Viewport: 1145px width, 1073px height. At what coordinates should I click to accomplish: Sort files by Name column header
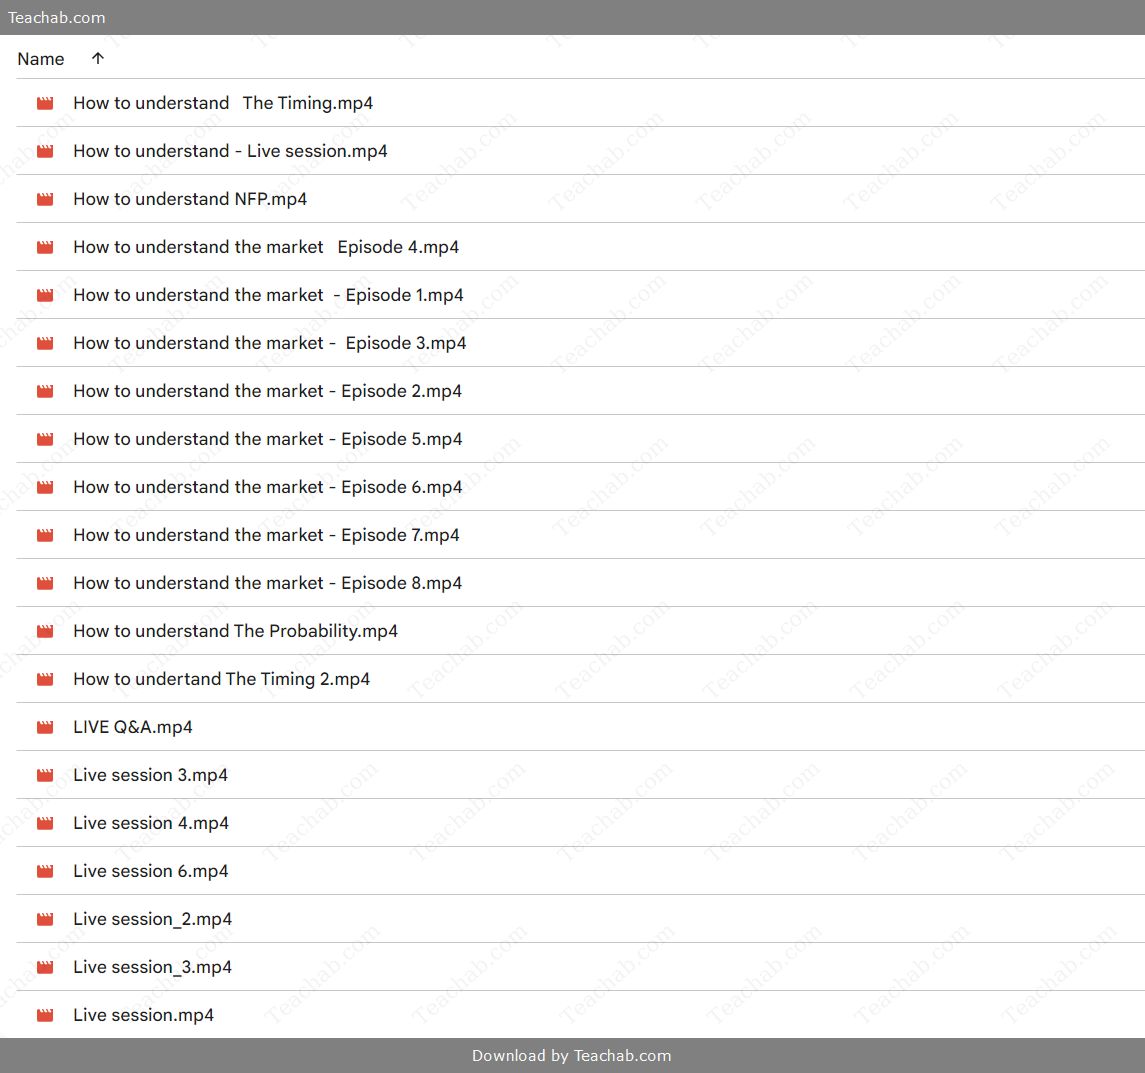(x=41, y=59)
